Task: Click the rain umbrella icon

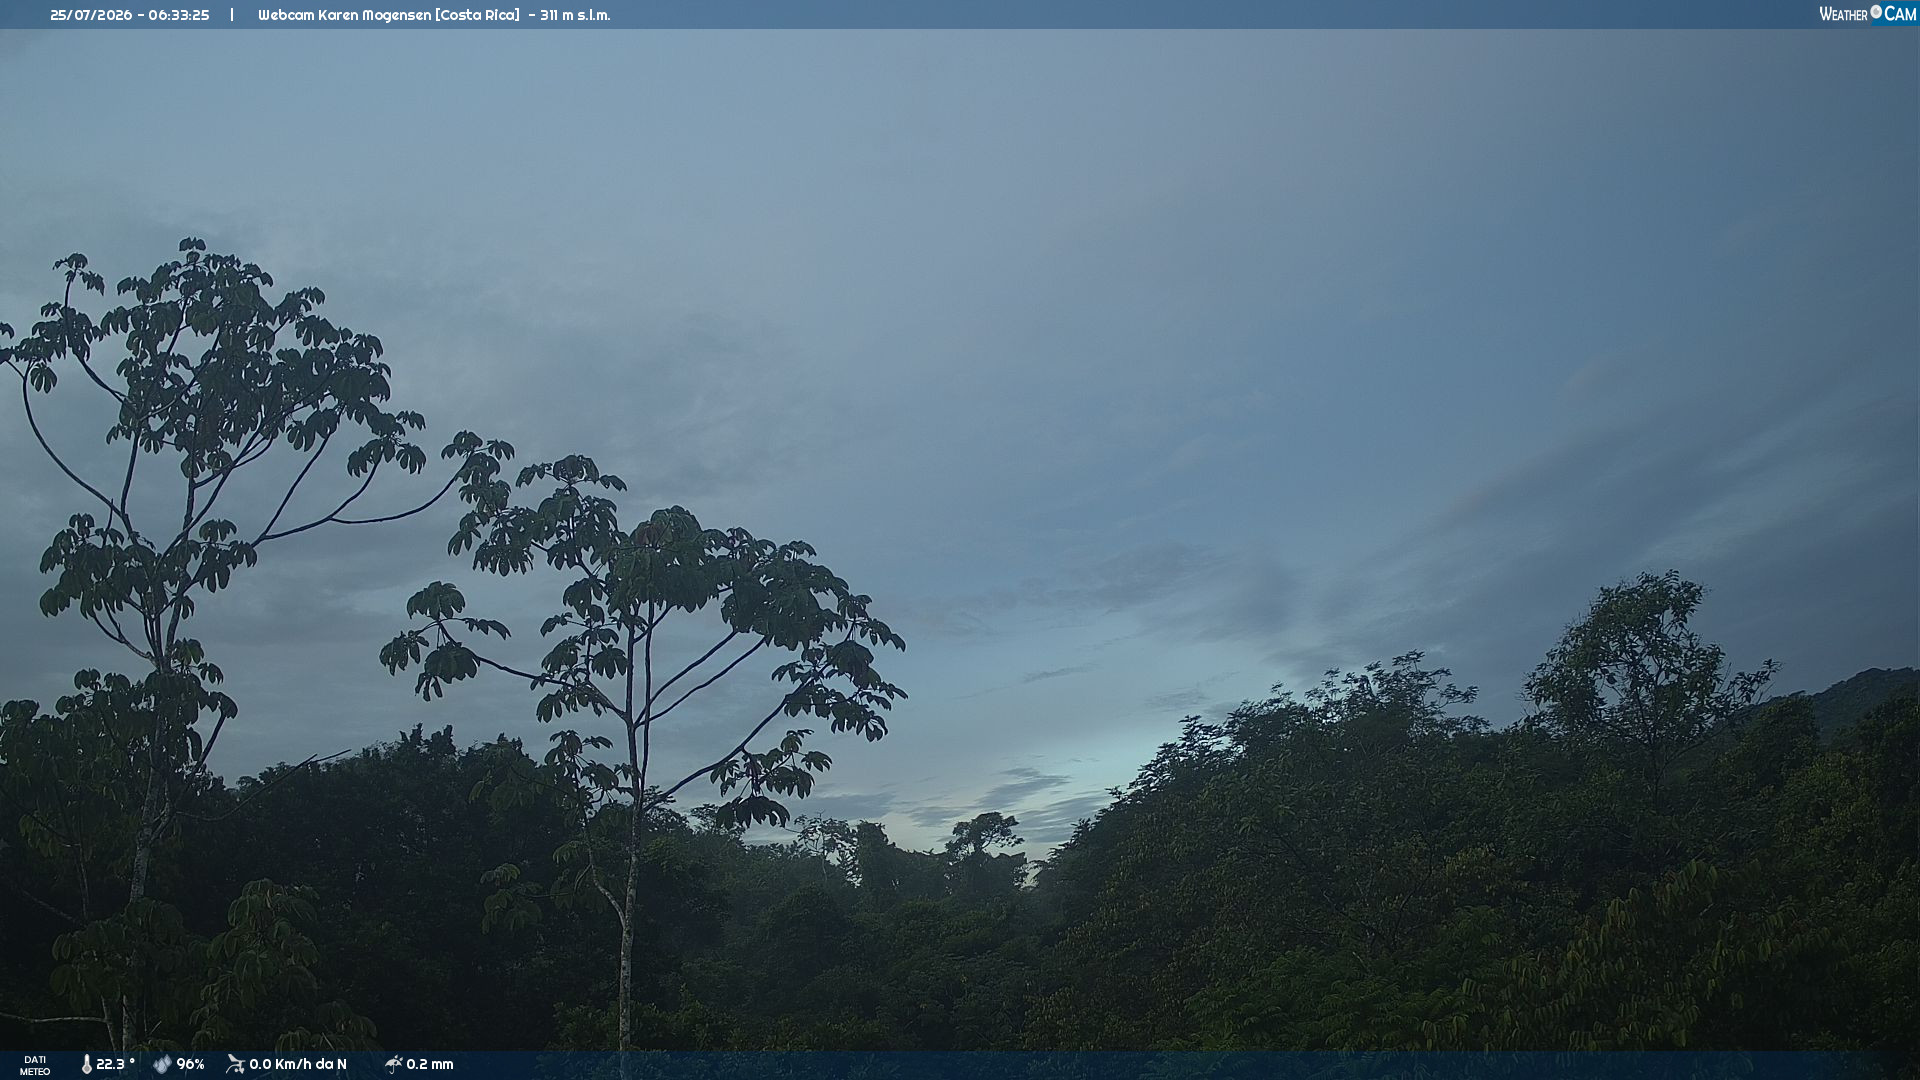Action: [393, 1064]
